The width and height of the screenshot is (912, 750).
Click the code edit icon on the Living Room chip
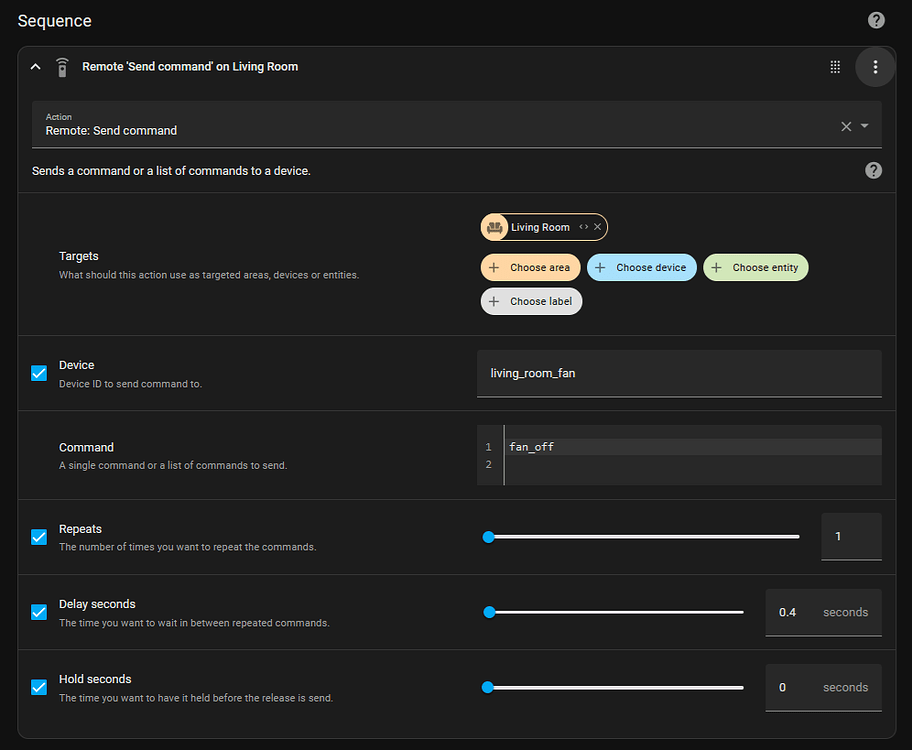pos(583,227)
